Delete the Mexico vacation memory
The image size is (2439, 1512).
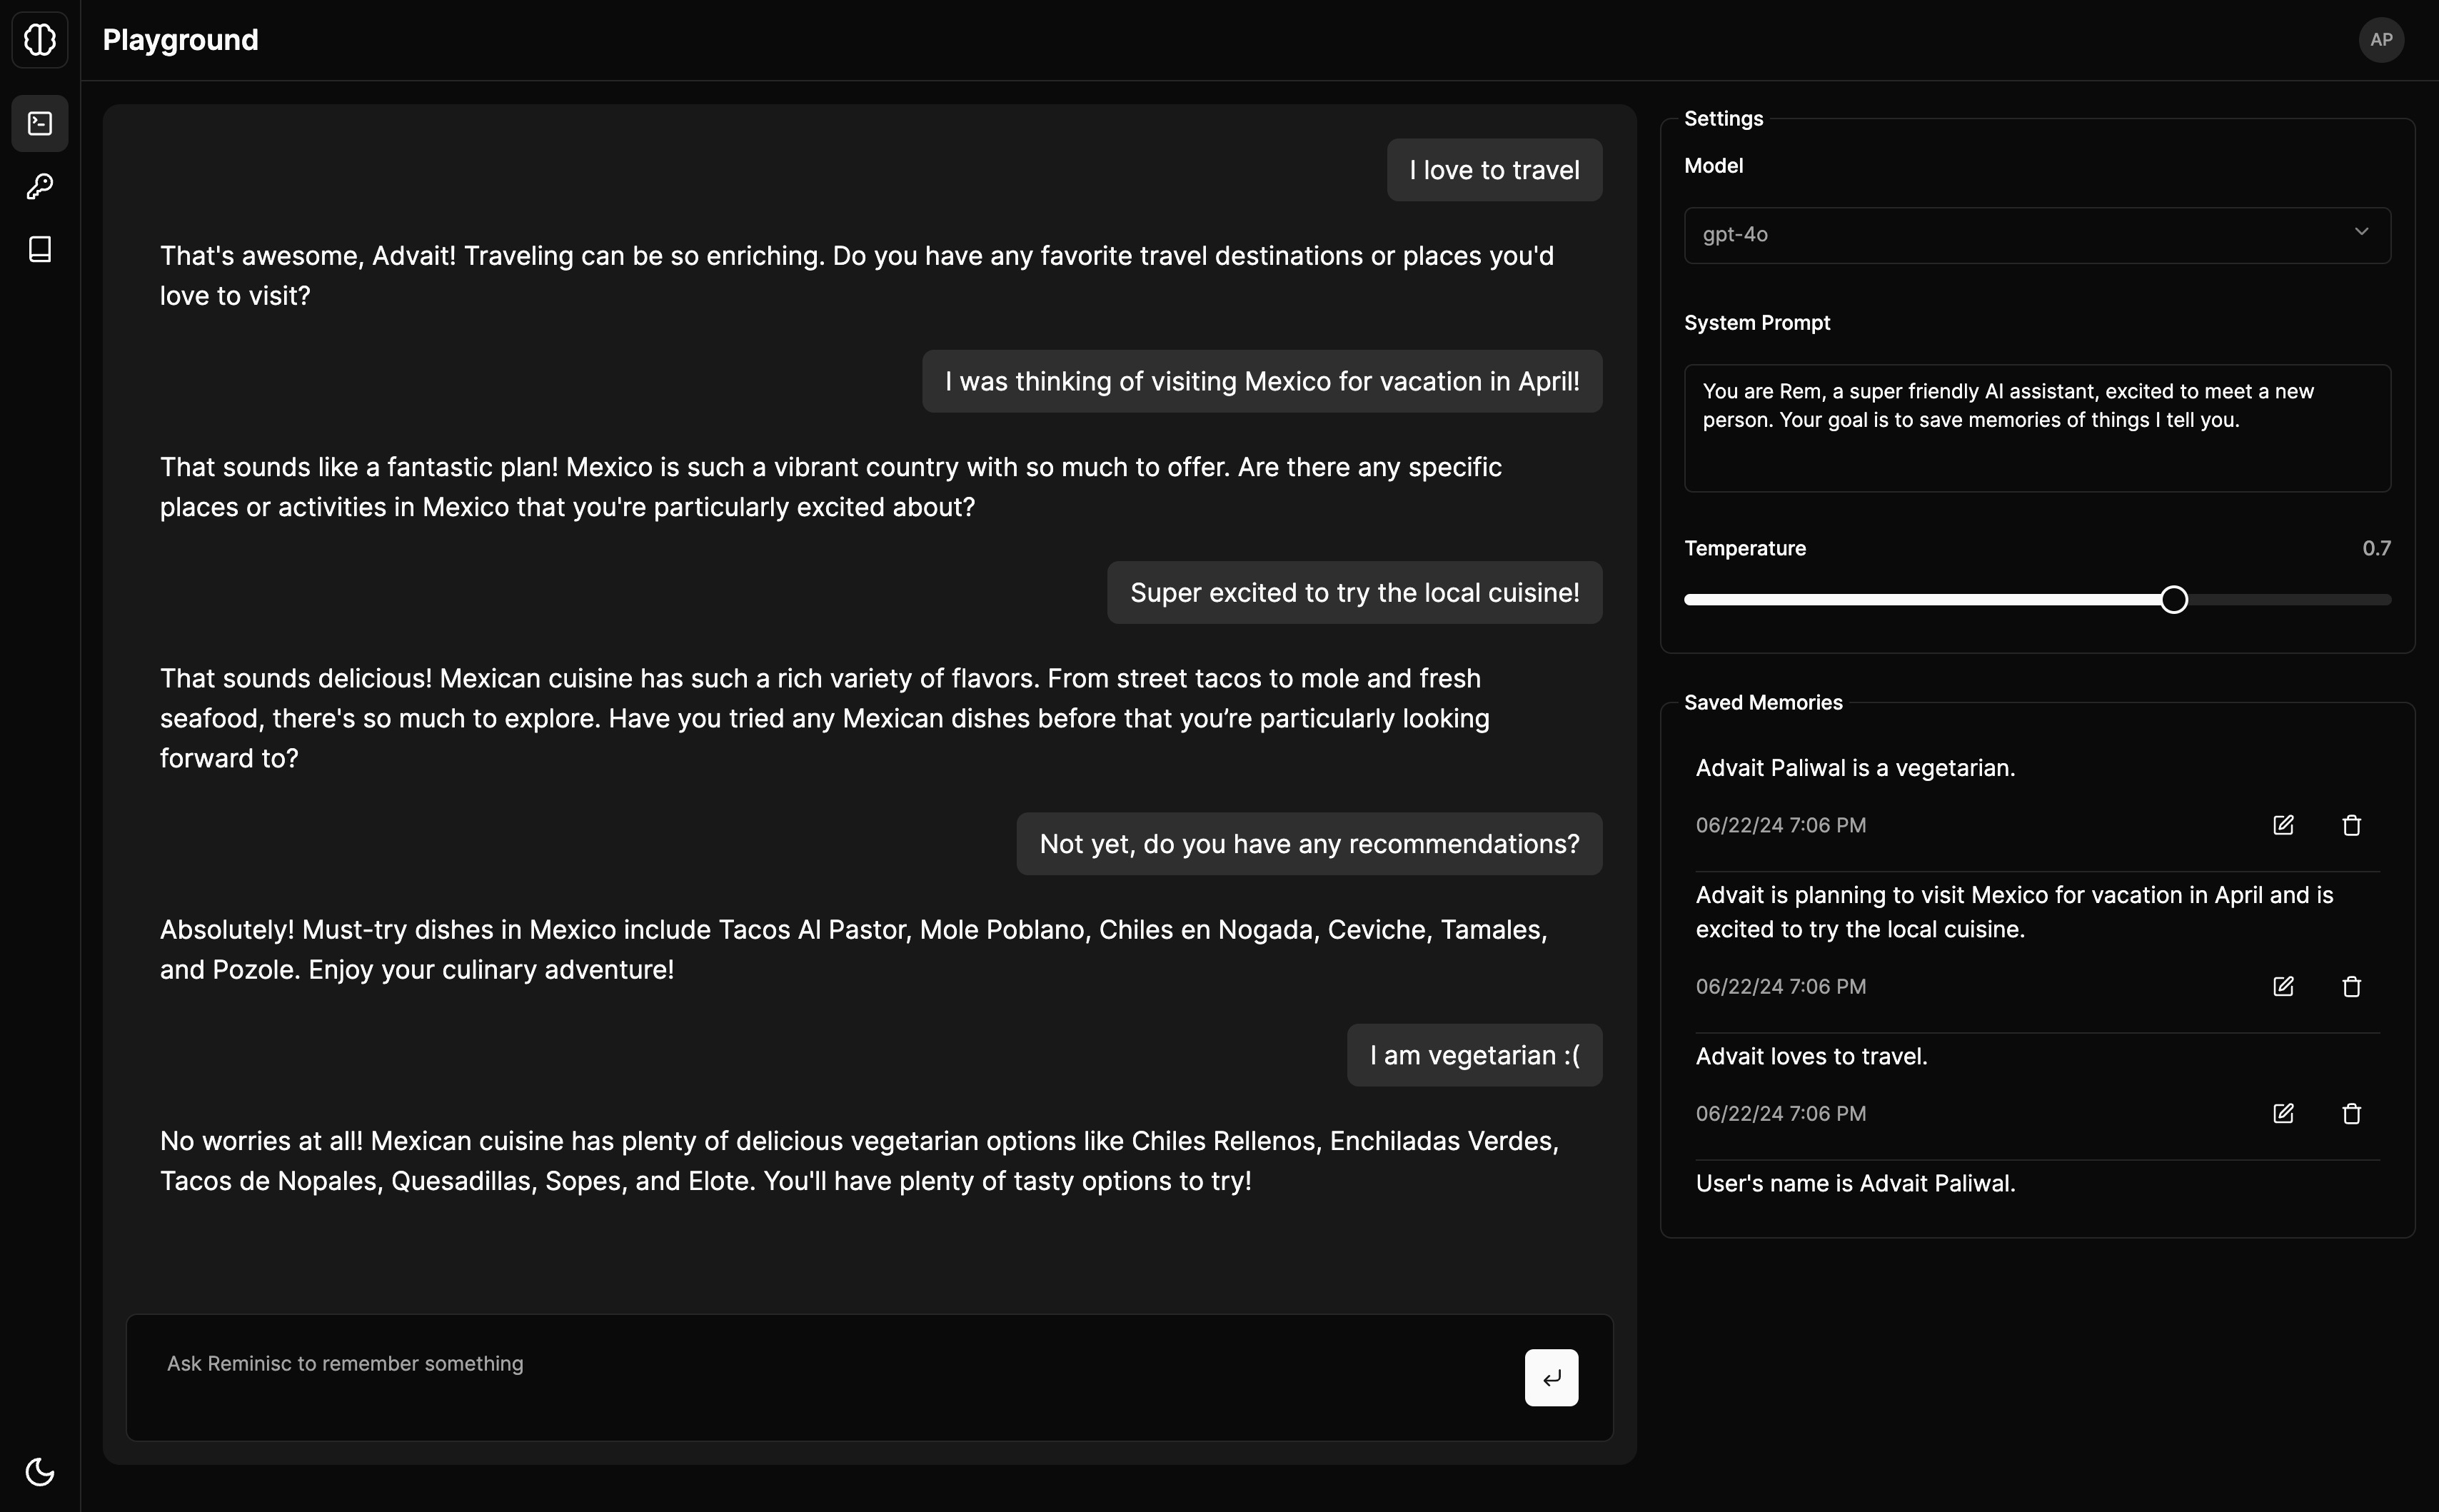(2351, 986)
